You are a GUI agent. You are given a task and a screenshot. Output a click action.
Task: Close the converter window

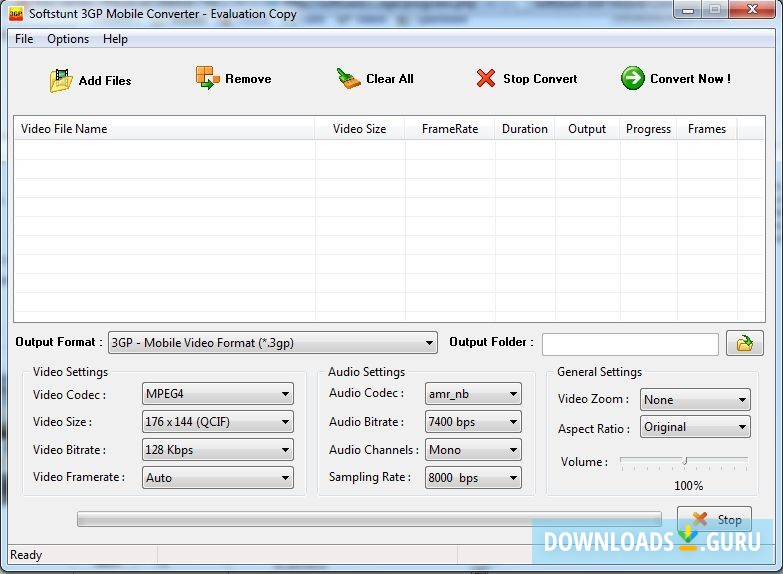752,9
